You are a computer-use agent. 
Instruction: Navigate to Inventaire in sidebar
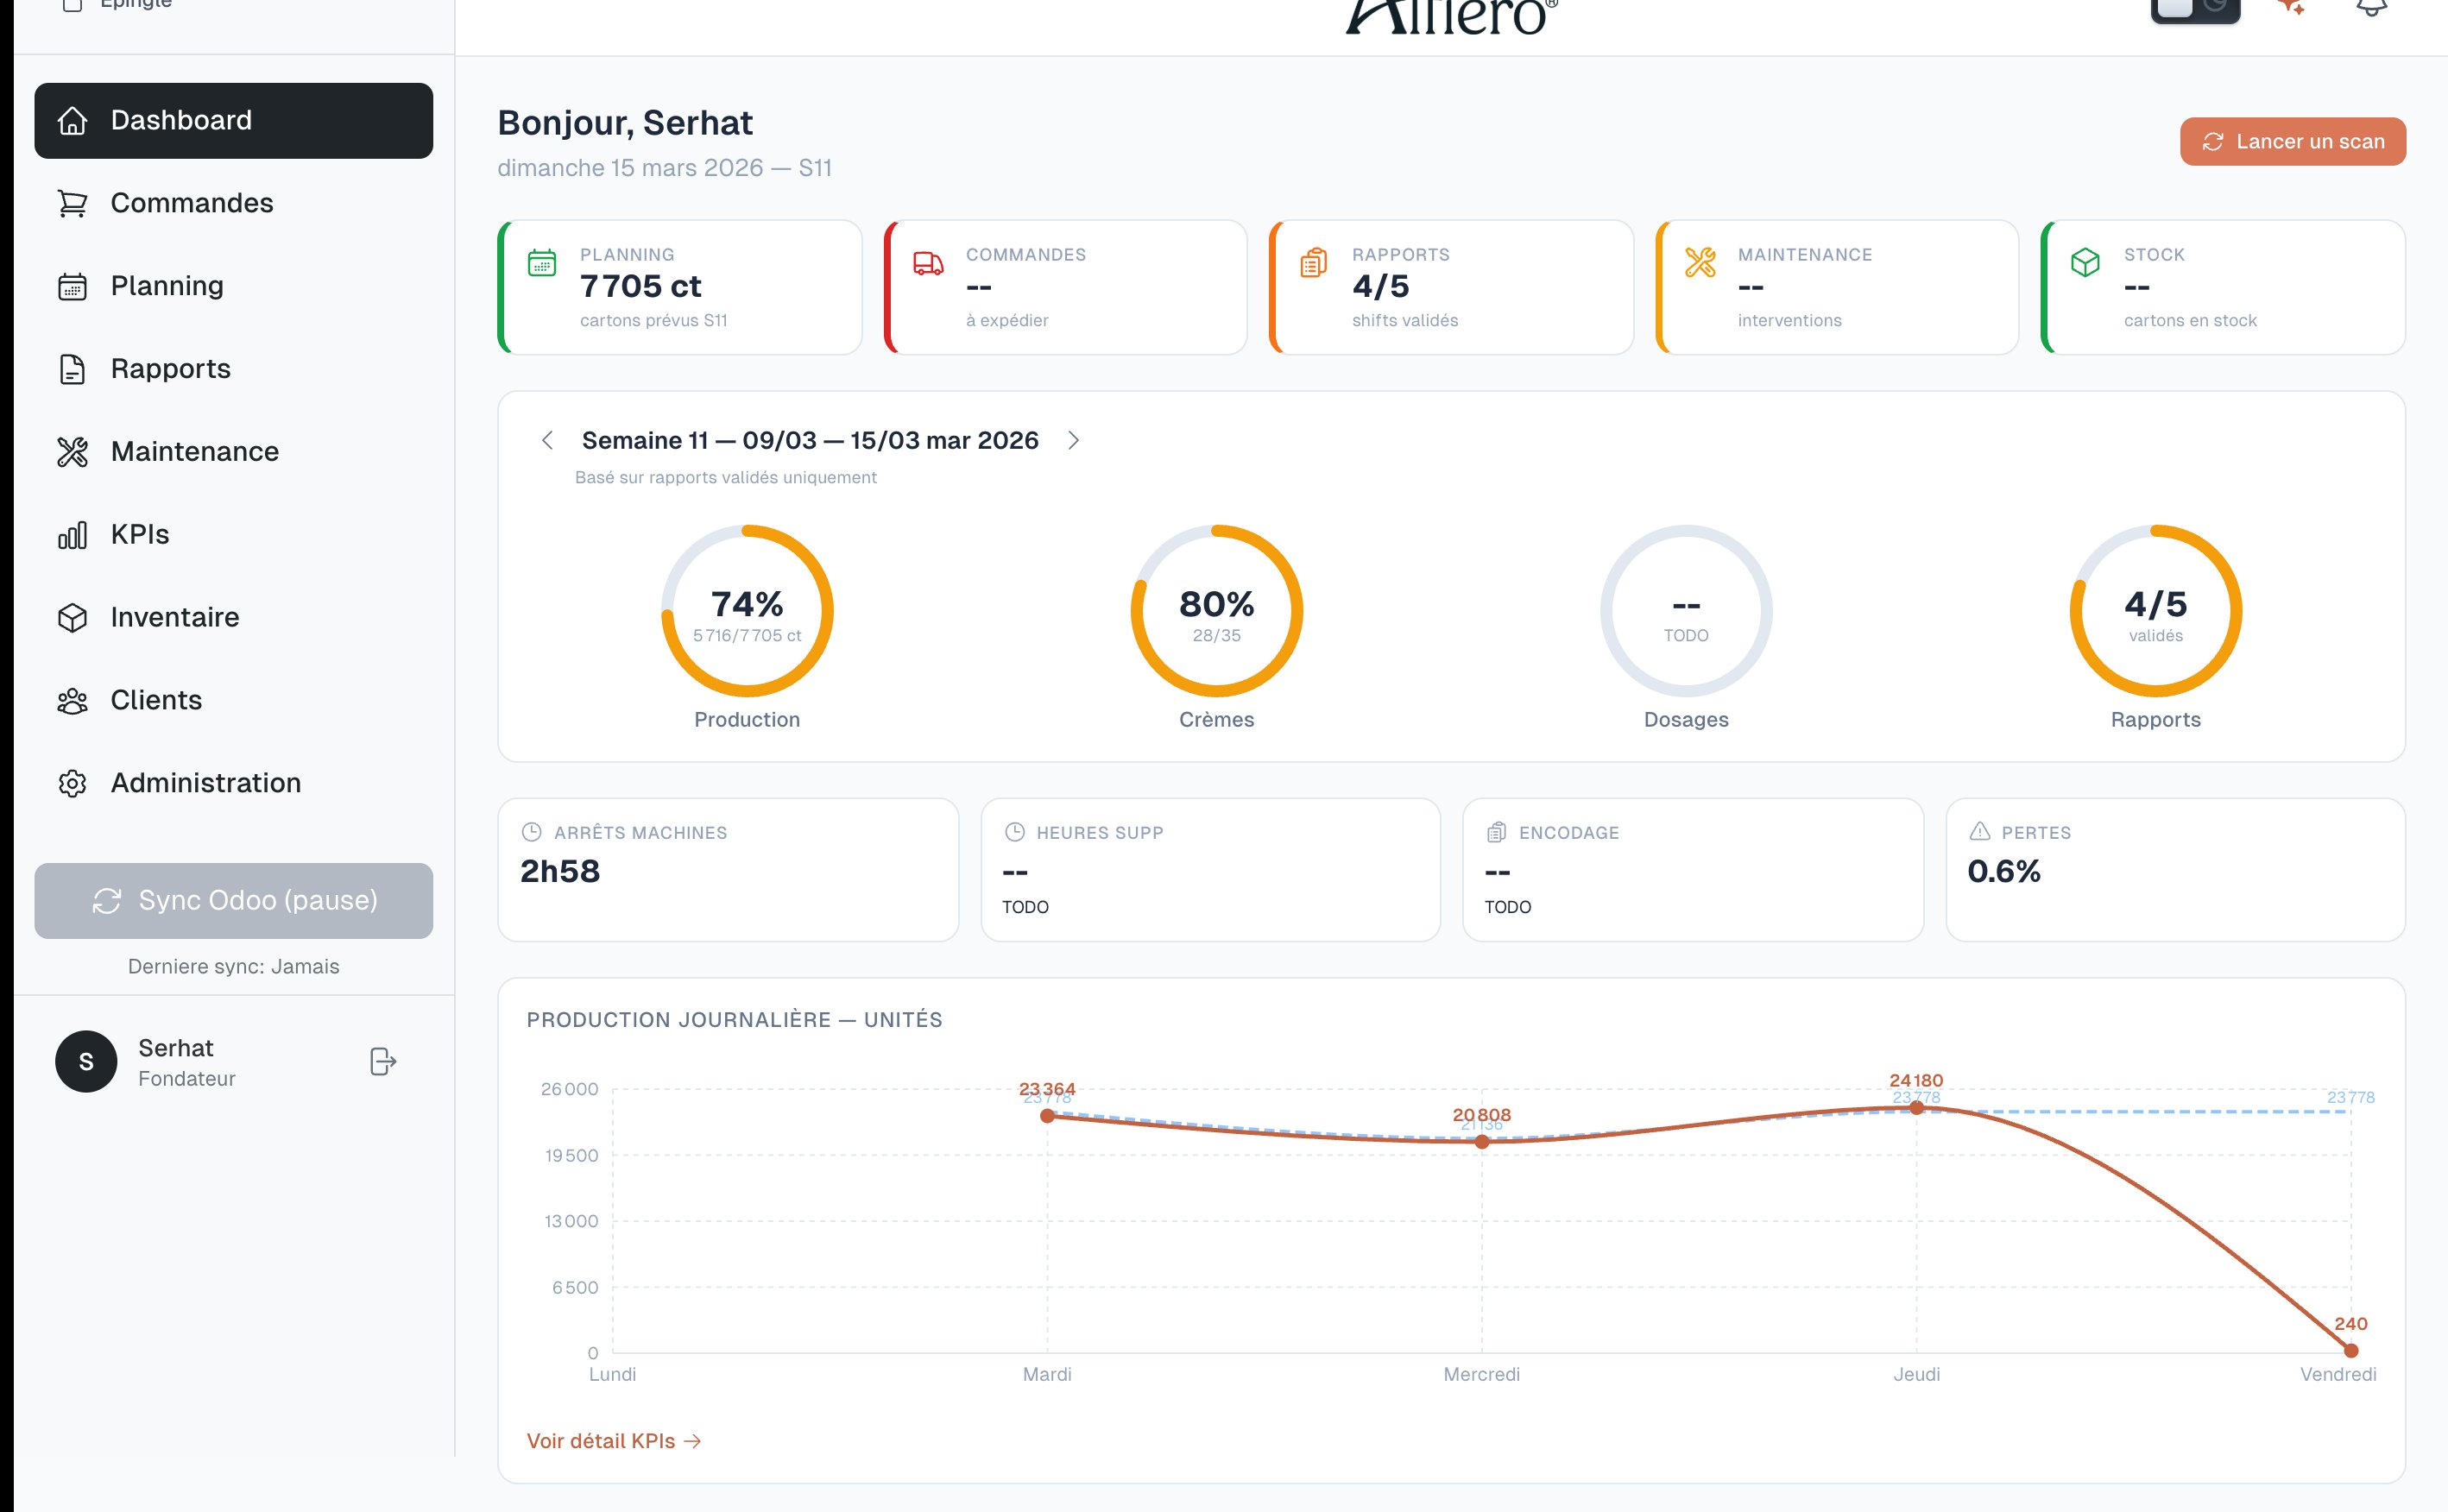click(x=174, y=617)
